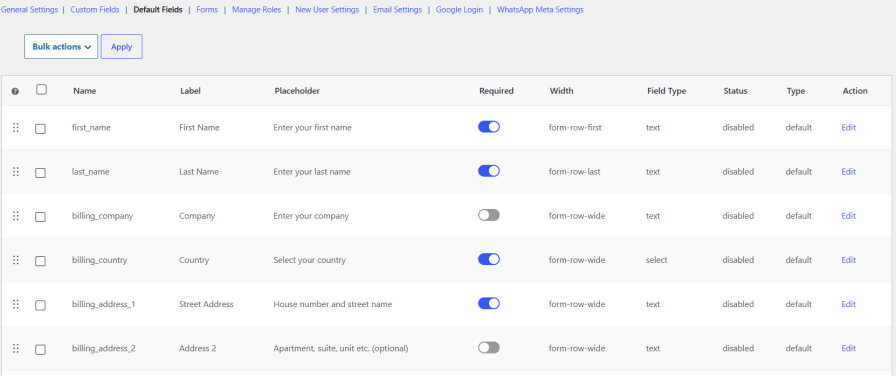Click 'House number and street name' text
The image size is (896, 376).
click(333, 304)
